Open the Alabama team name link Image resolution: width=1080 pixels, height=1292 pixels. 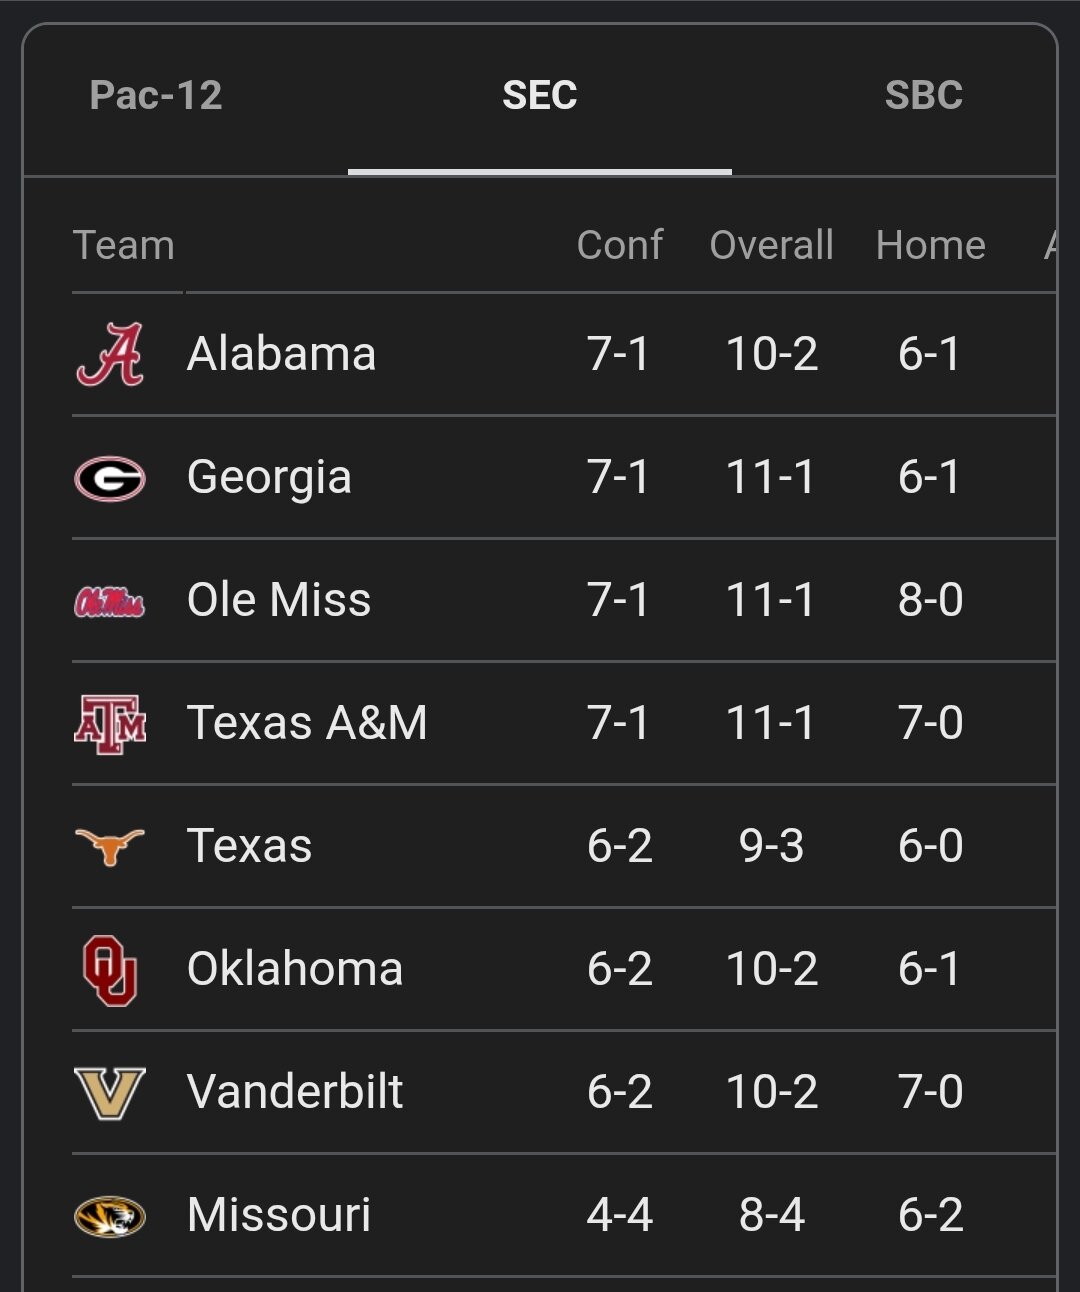[281, 354]
